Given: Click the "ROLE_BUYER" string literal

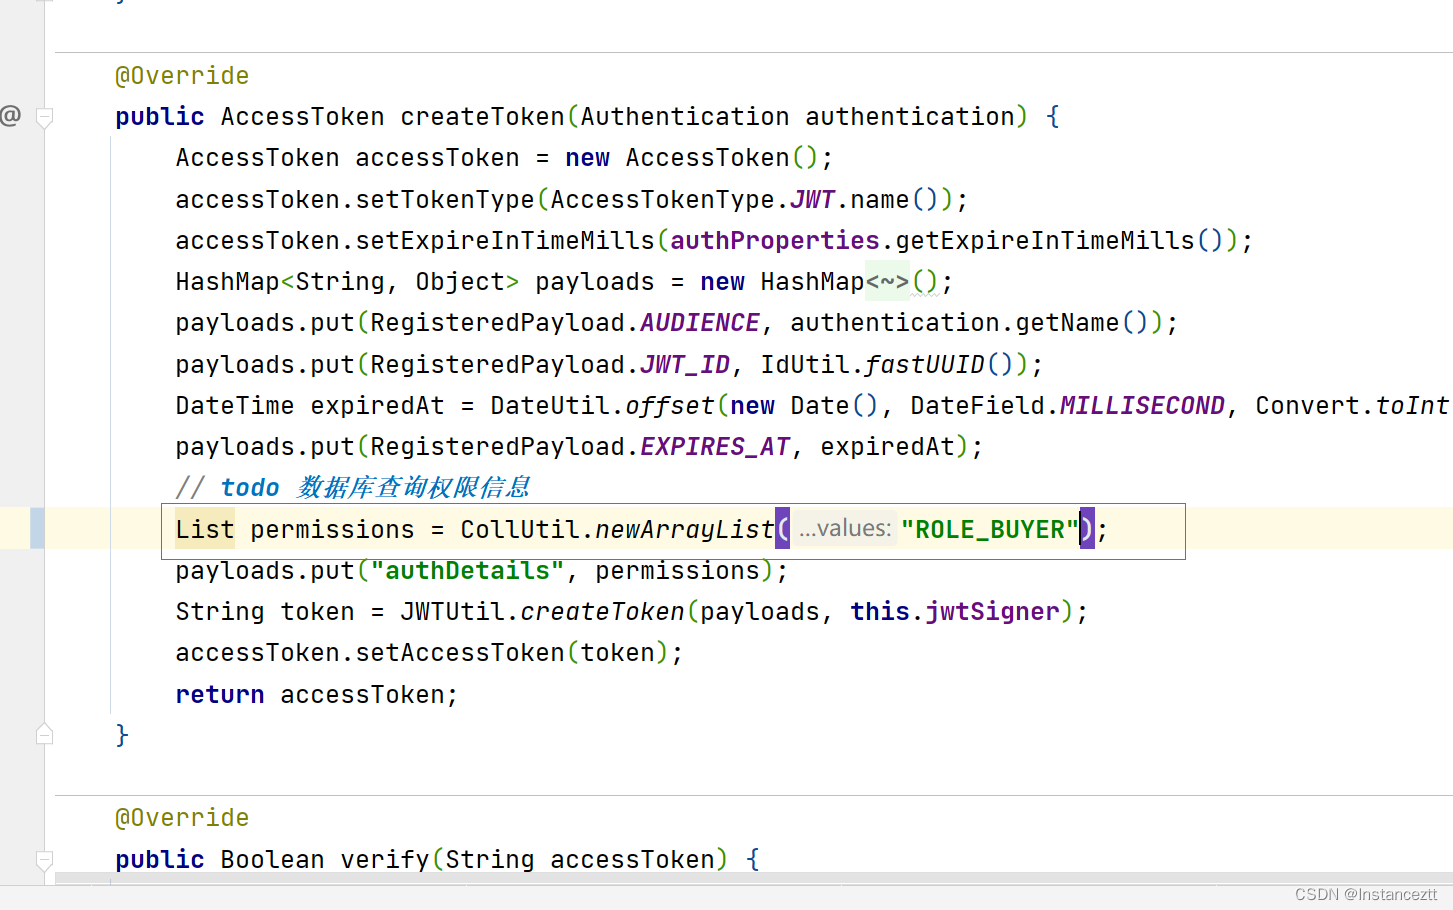Looking at the screenshot, I should (990, 529).
